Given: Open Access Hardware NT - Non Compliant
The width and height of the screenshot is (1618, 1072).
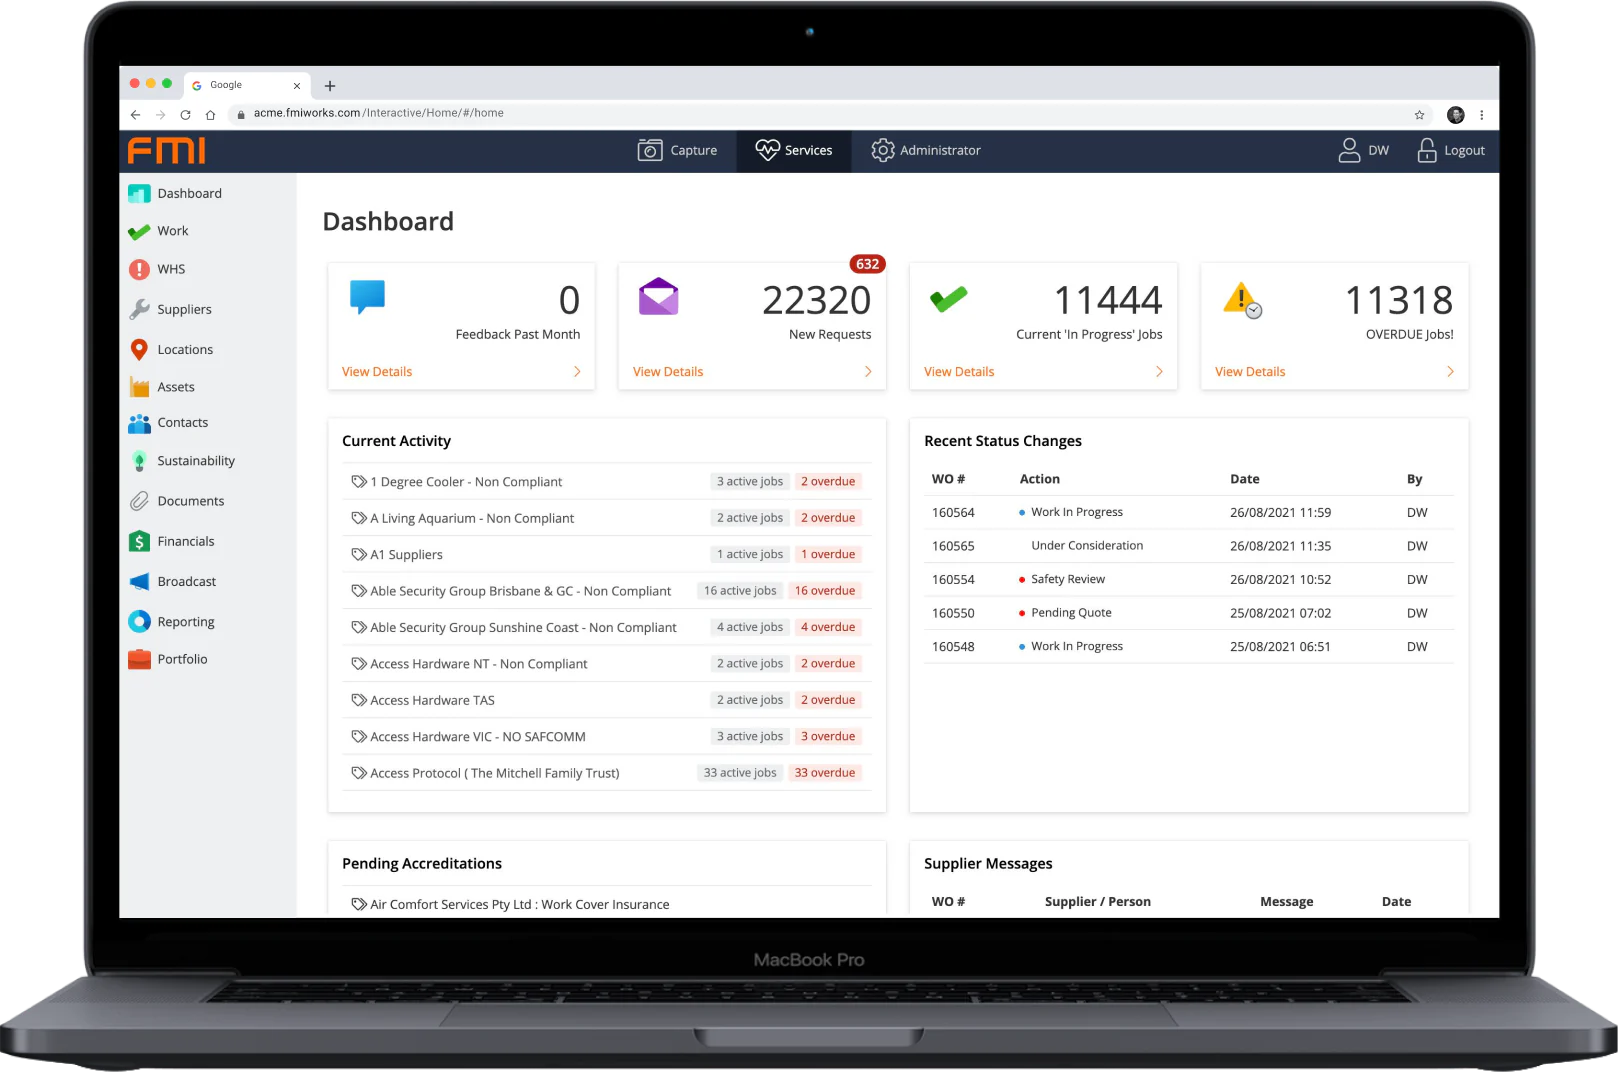Looking at the screenshot, I should click(607, 664).
